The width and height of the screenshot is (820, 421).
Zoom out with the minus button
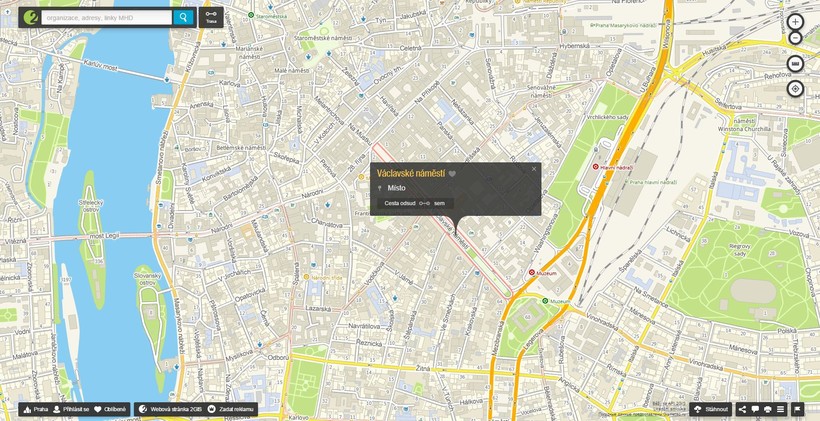(795, 39)
